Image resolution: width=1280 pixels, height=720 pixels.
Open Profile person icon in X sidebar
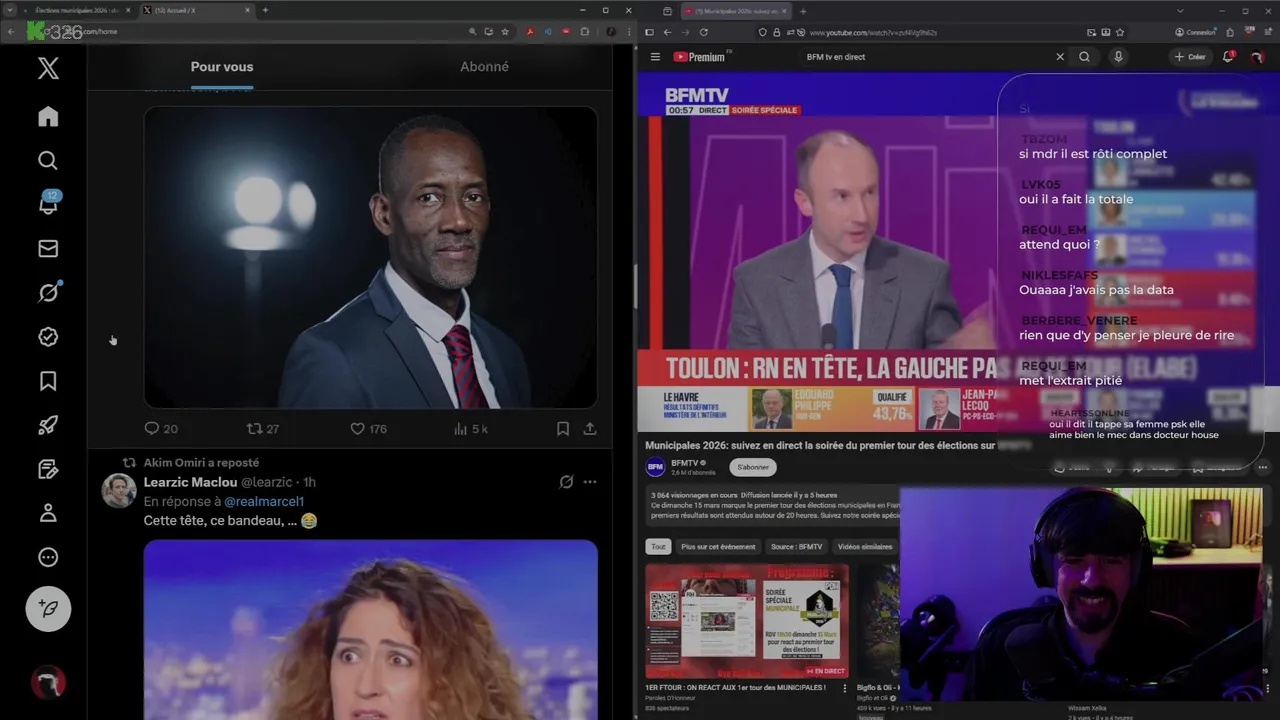[x=48, y=513]
